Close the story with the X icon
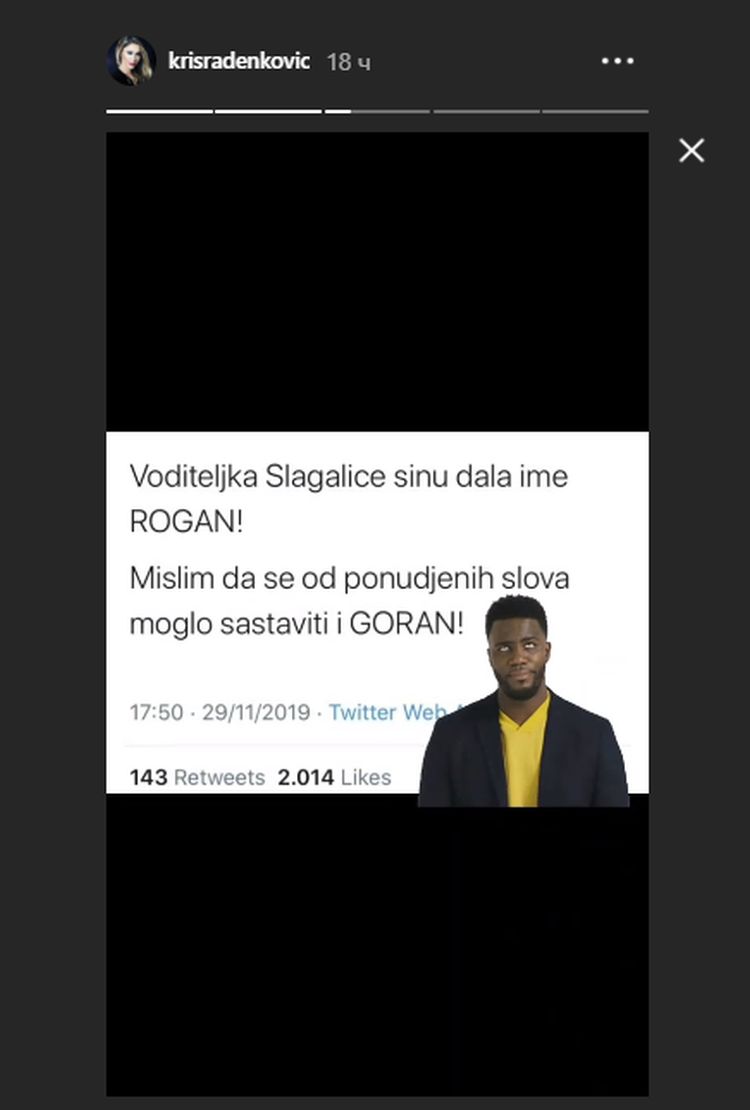This screenshot has height=1110, width=750. 691,150
